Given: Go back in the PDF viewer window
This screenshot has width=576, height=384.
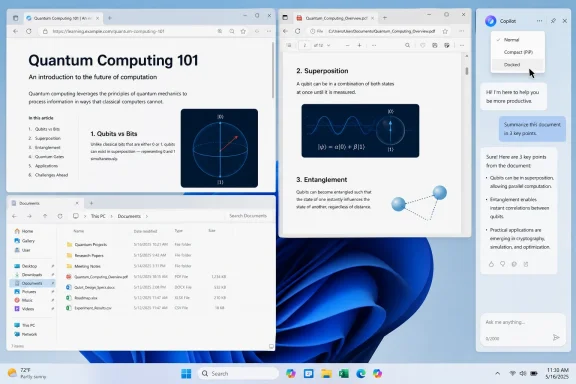Looking at the screenshot, I should tap(285, 31).
